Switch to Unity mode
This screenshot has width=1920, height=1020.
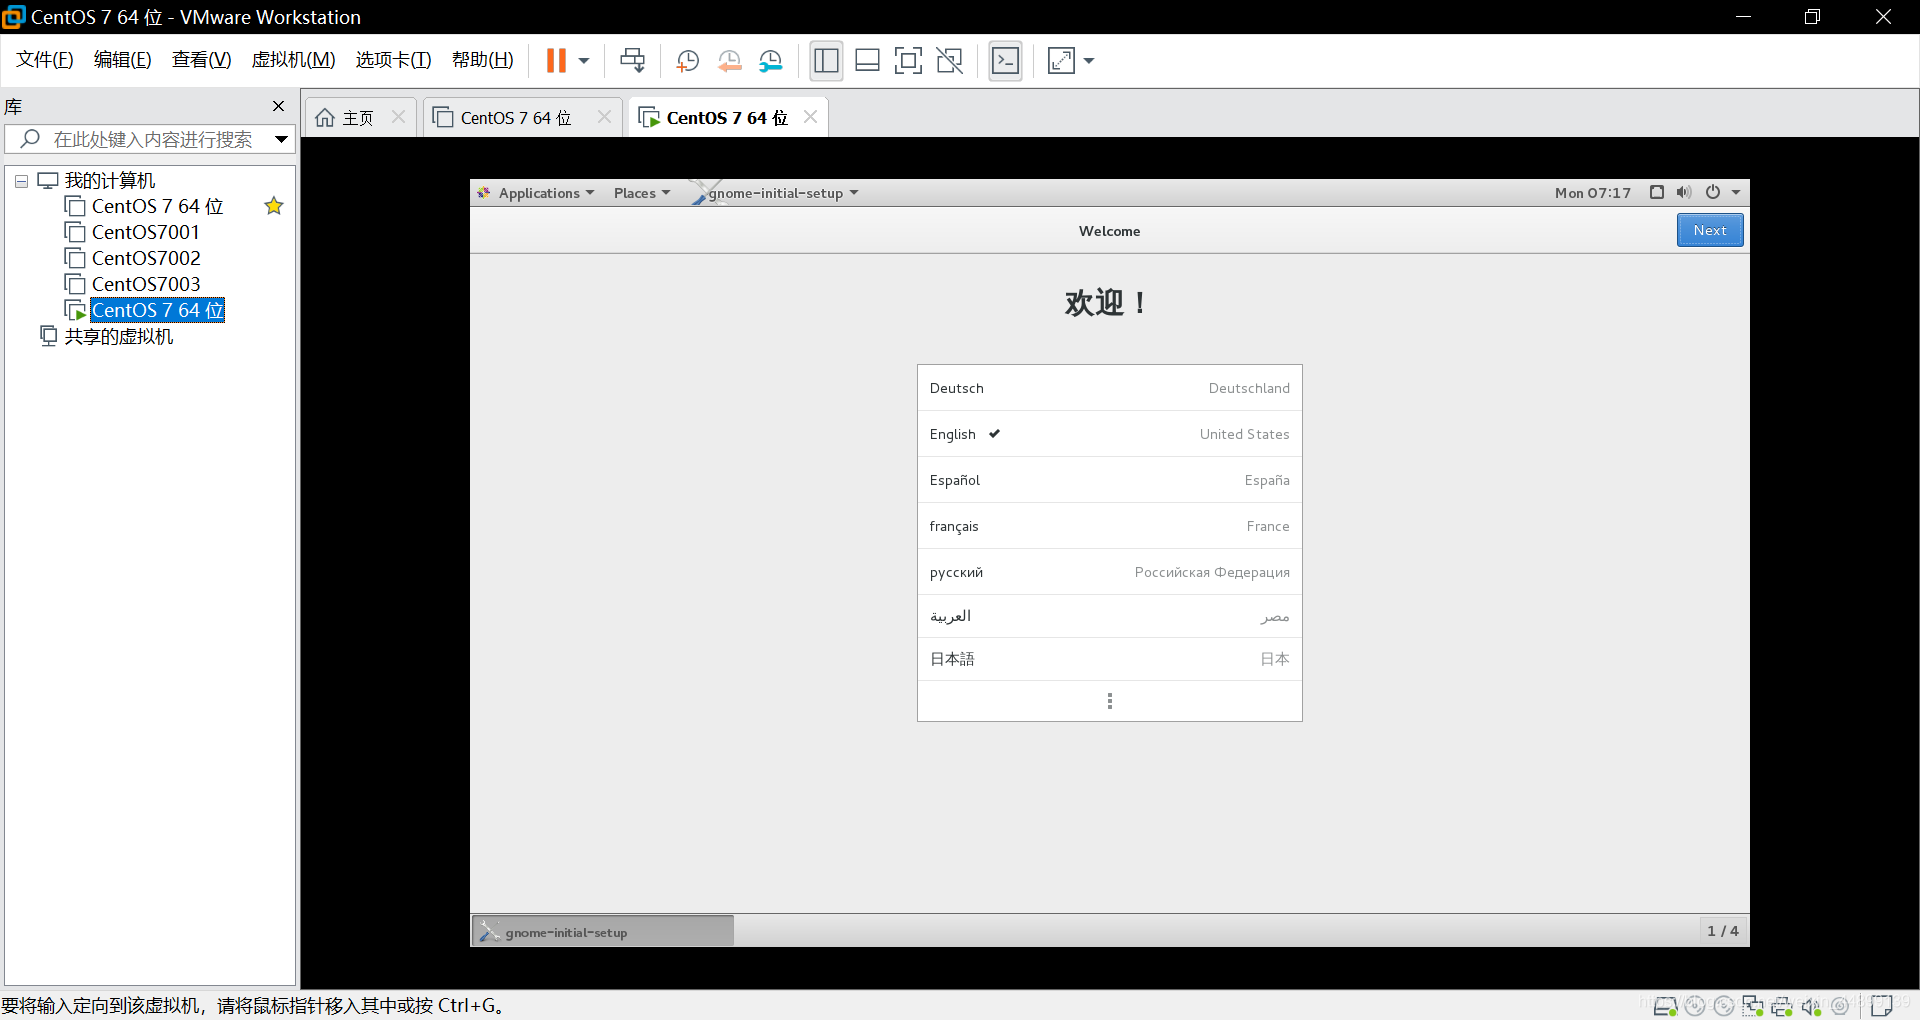coord(949,61)
